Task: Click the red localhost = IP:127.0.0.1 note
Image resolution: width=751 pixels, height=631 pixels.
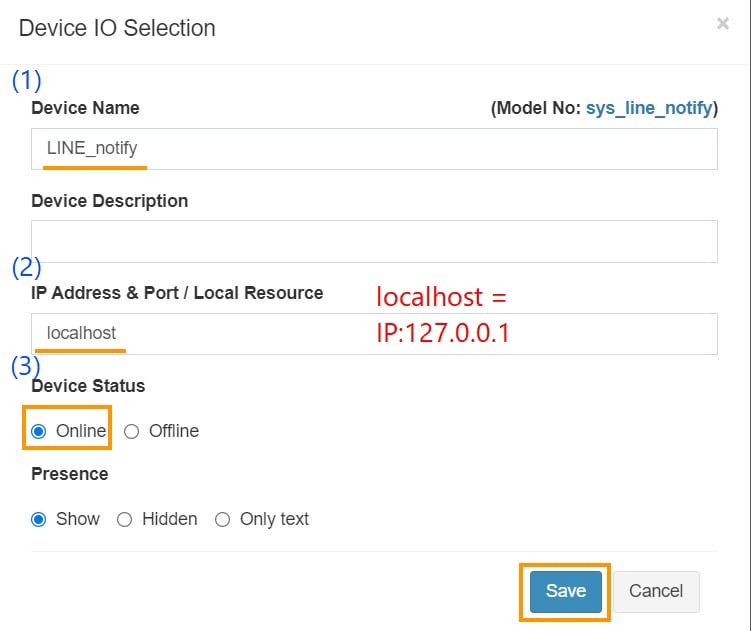Action: tap(443, 315)
